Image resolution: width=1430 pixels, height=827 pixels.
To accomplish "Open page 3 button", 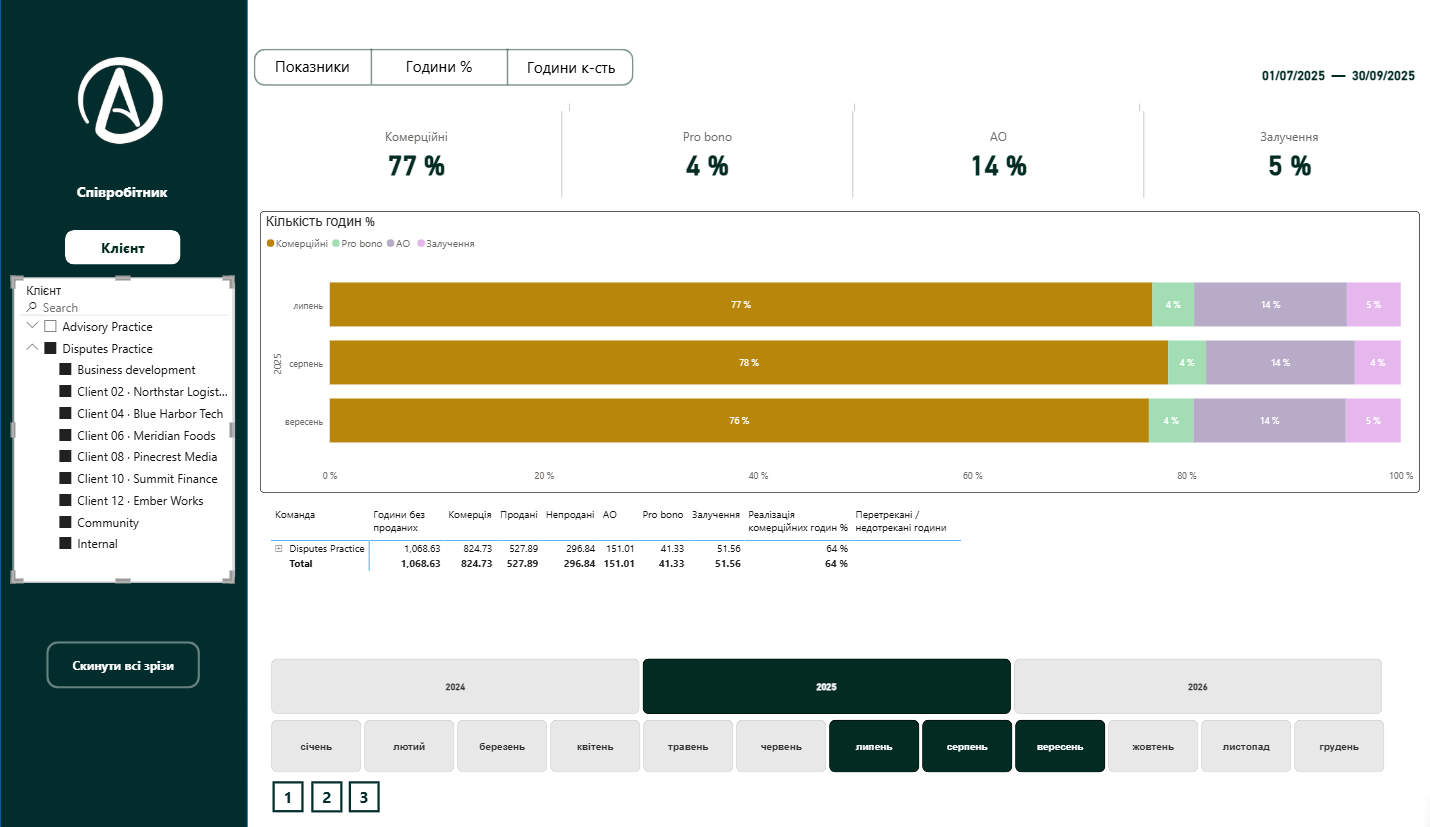I will [x=364, y=797].
